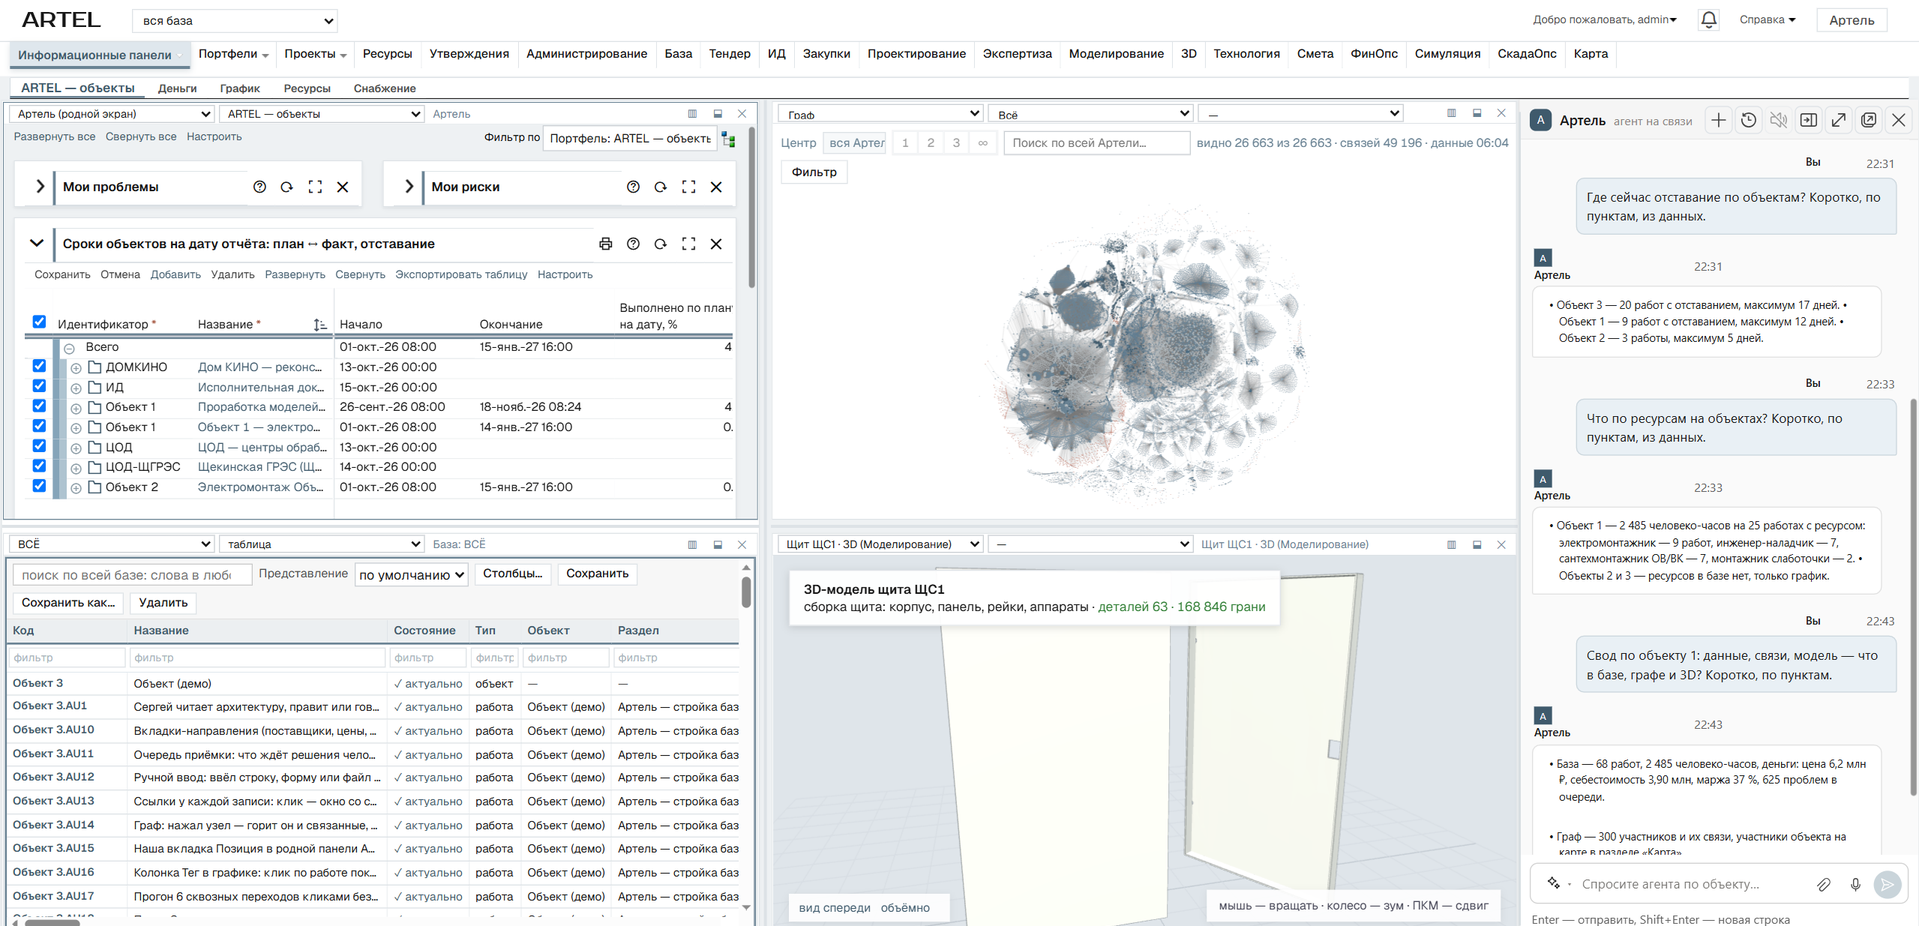Toggle the Объект 2 row checkbox

[39, 486]
